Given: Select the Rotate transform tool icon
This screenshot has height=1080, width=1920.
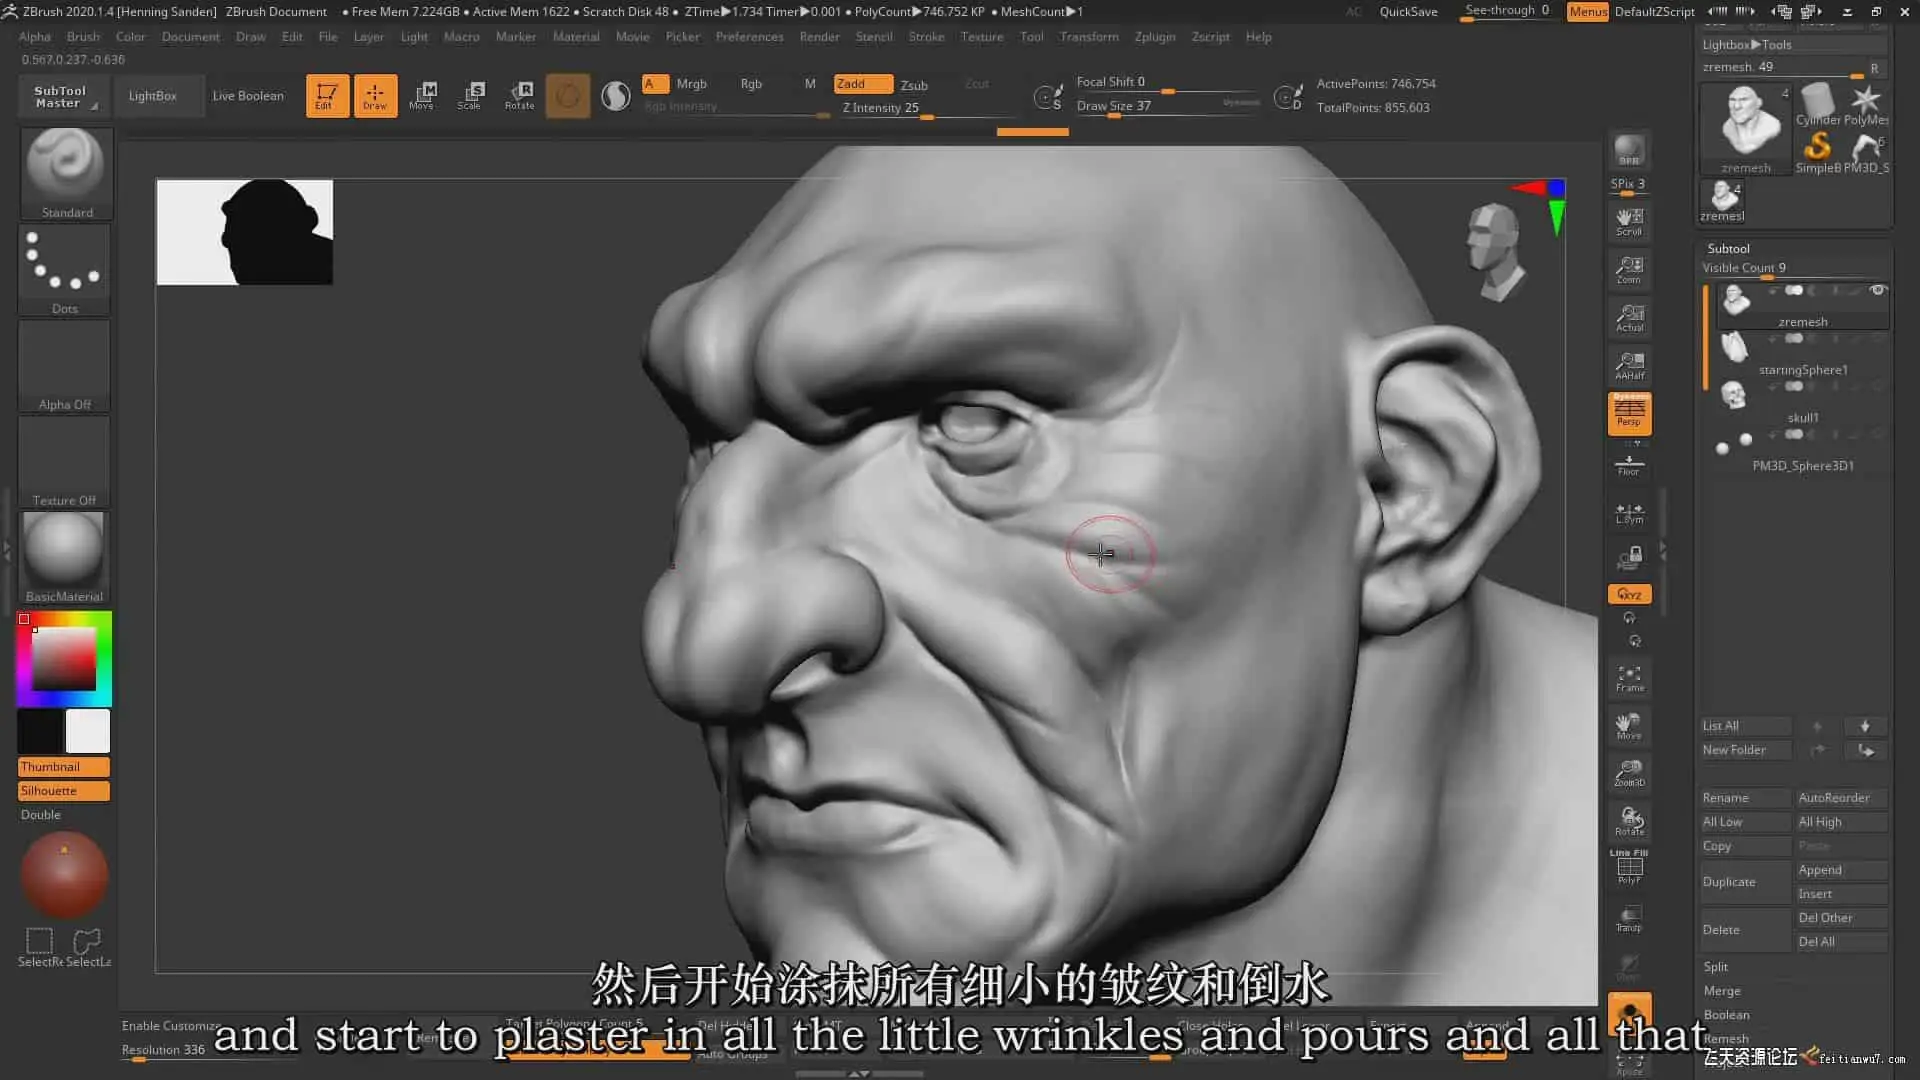Looking at the screenshot, I should tap(519, 95).
